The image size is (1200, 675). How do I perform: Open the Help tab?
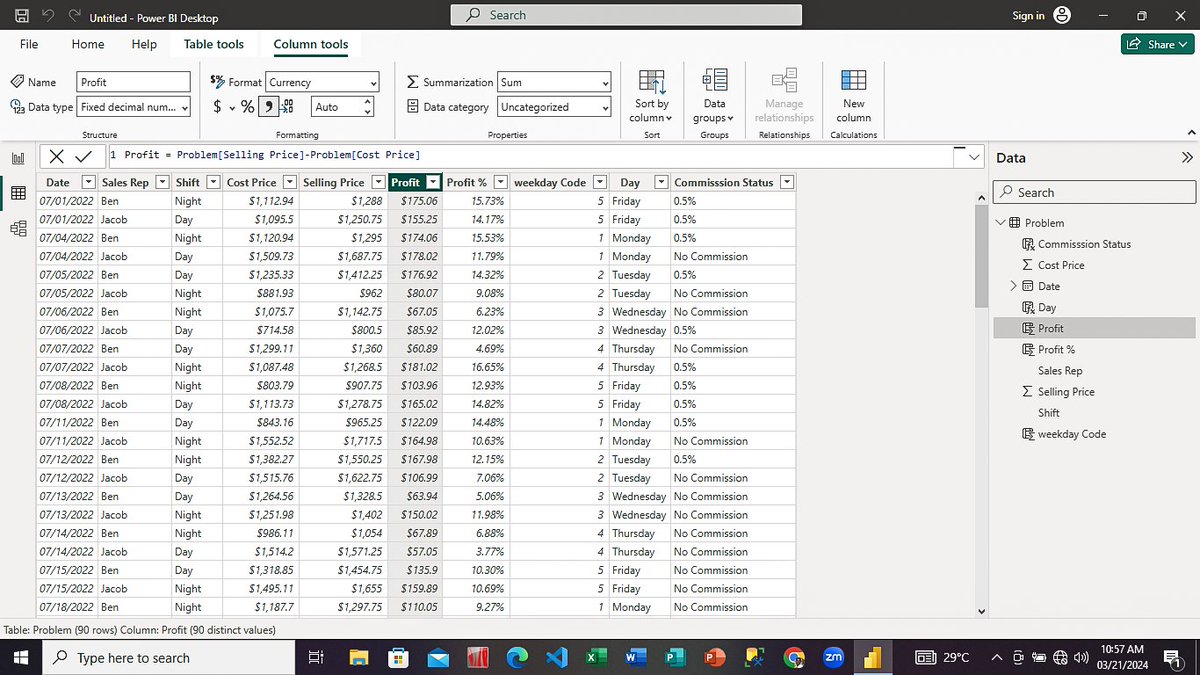tap(144, 44)
